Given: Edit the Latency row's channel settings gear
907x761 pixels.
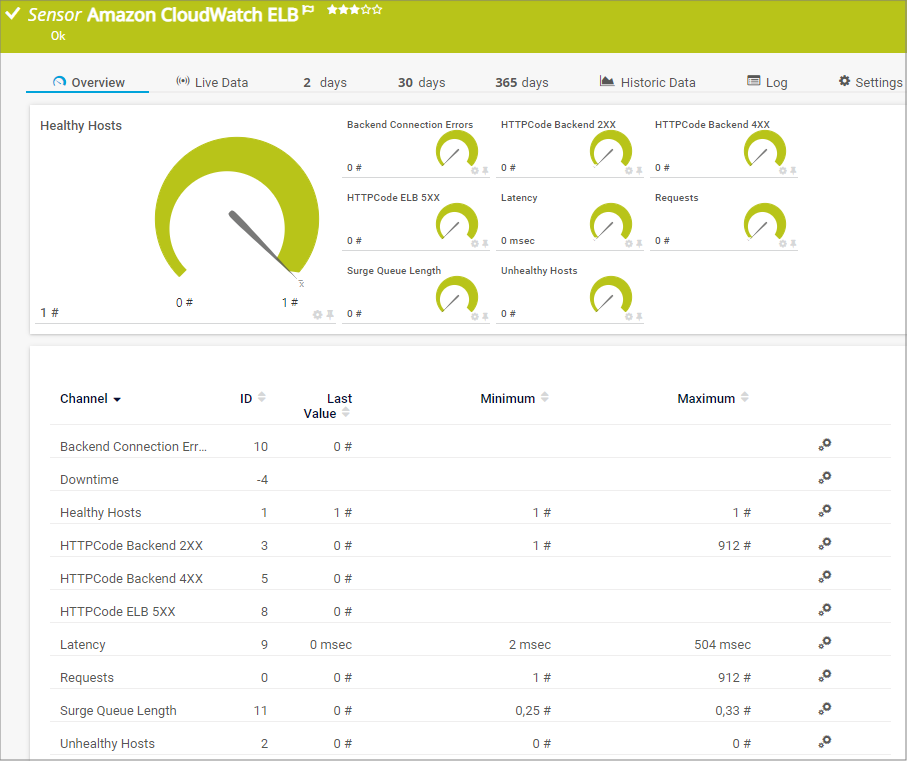Looking at the screenshot, I should [824, 643].
